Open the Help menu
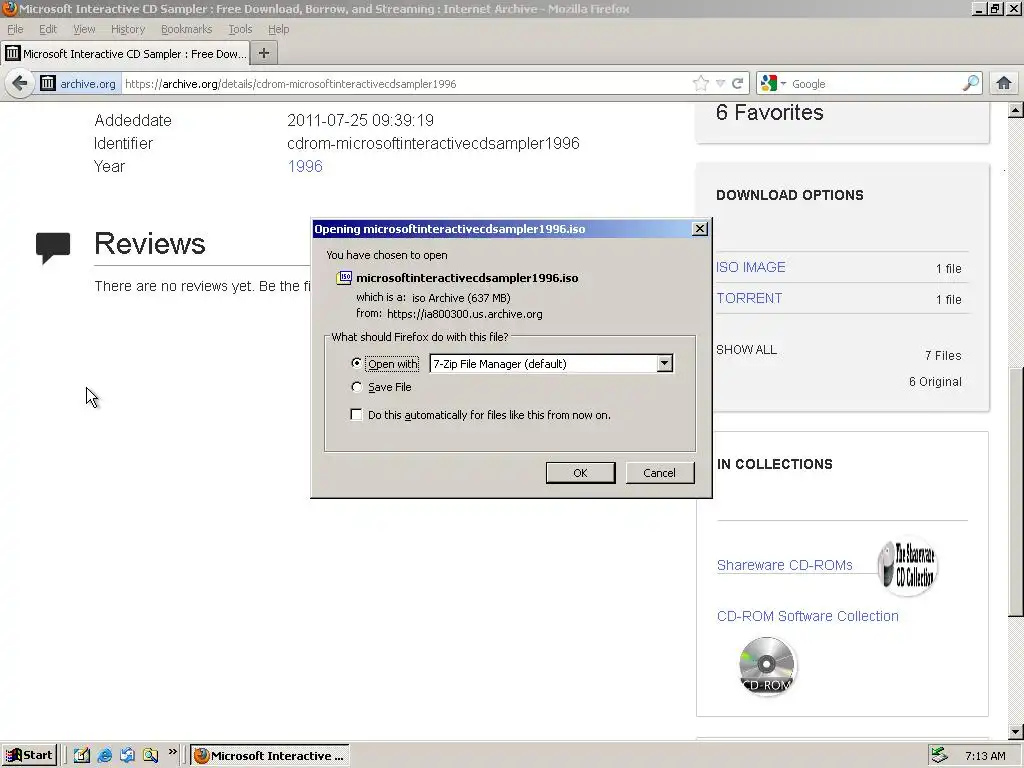 pyautogui.click(x=279, y=29)
